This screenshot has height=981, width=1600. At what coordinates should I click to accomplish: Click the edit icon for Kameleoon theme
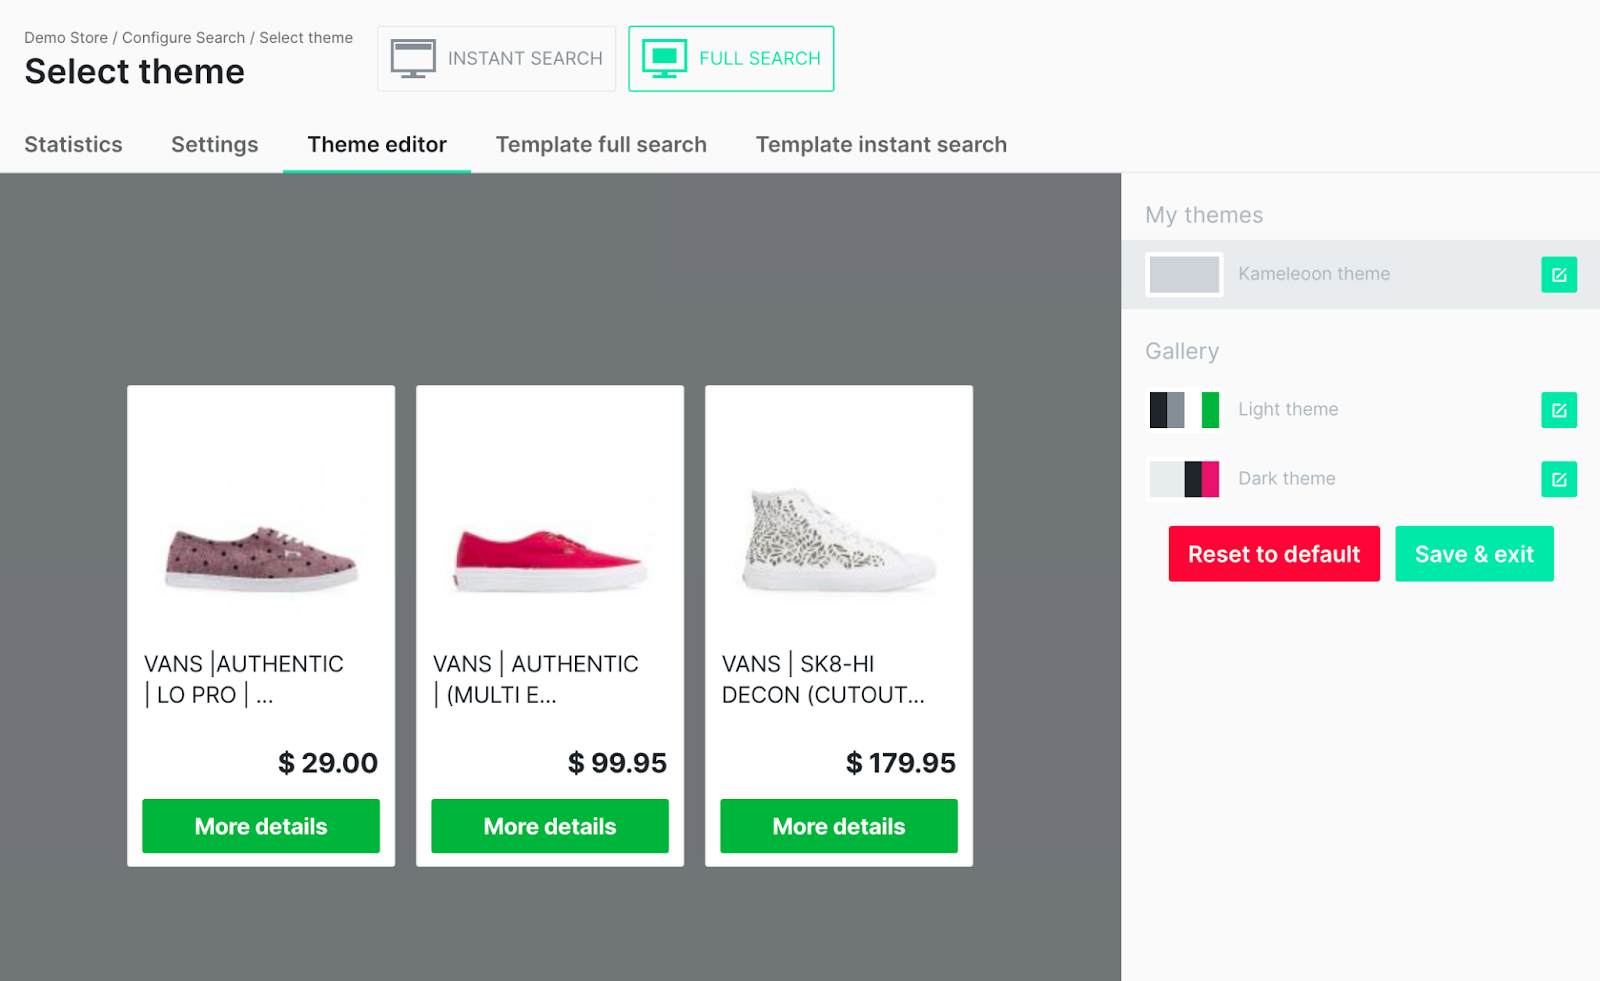pos(1558,274)
